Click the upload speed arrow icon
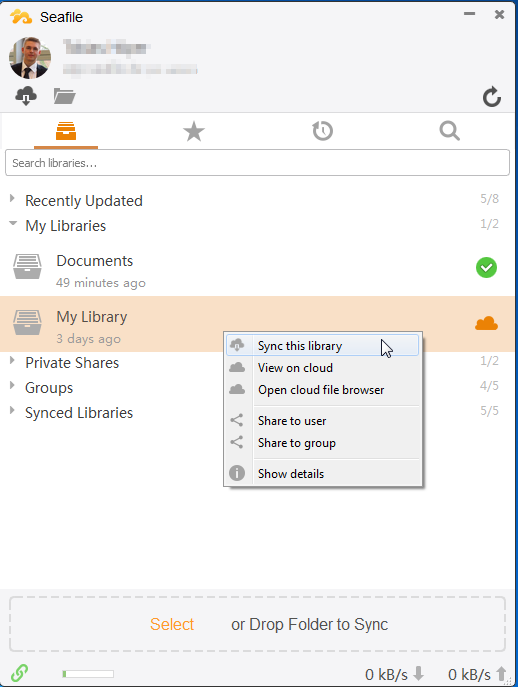The image size is (518, 687). pos(501,673)
